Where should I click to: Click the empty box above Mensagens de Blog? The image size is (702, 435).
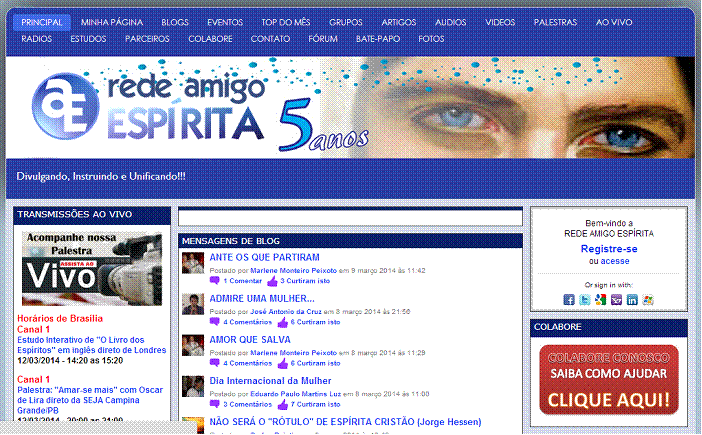coord(350,218)
